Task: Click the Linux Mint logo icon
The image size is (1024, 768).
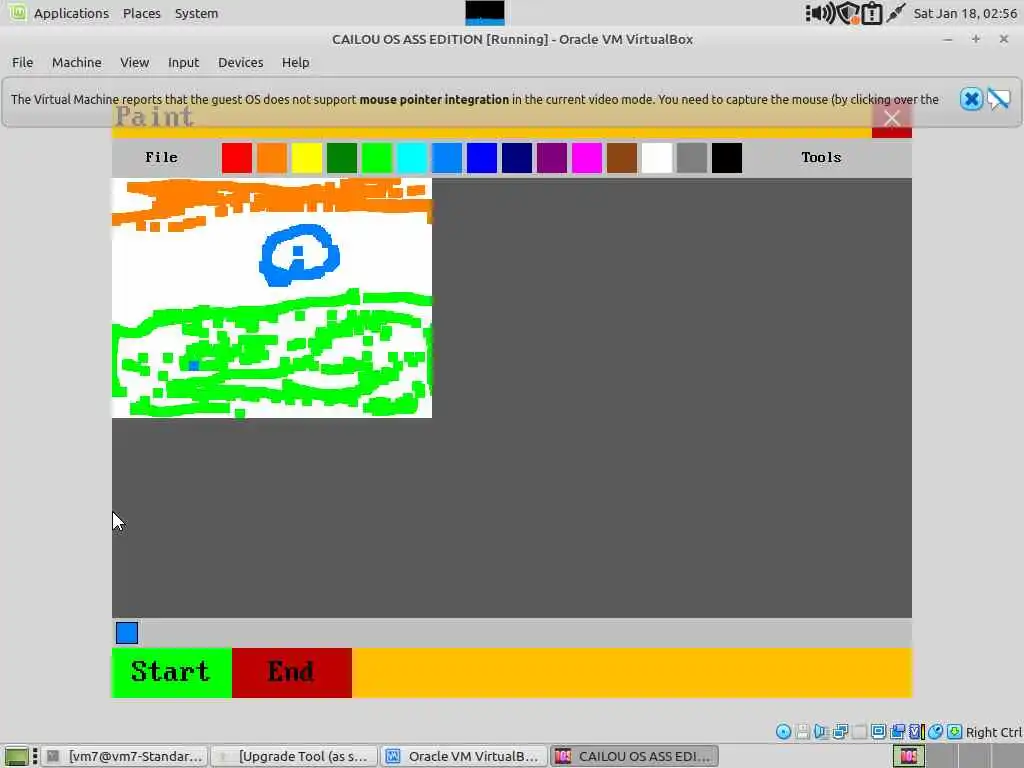Action: (x=18, y=12)
